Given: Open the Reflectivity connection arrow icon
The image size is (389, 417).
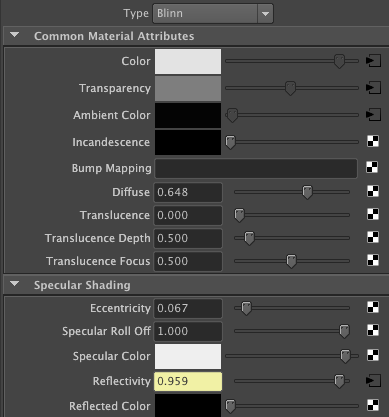Looking at the screenshot, I should [373, 381].
